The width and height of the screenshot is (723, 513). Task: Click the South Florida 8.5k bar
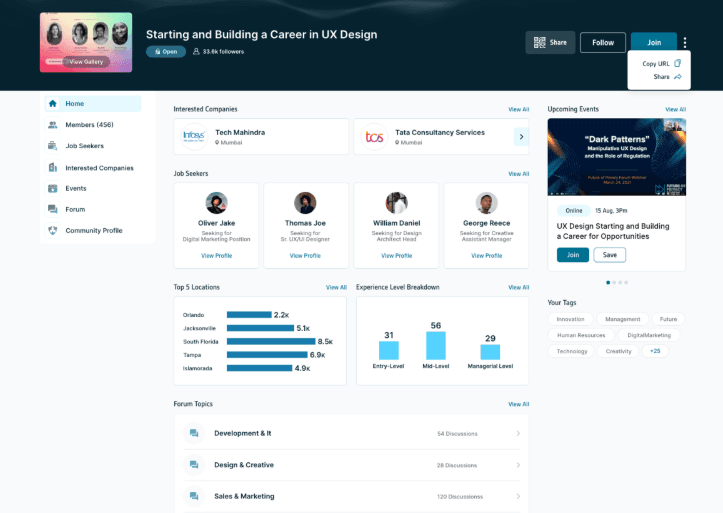point(271,342)
